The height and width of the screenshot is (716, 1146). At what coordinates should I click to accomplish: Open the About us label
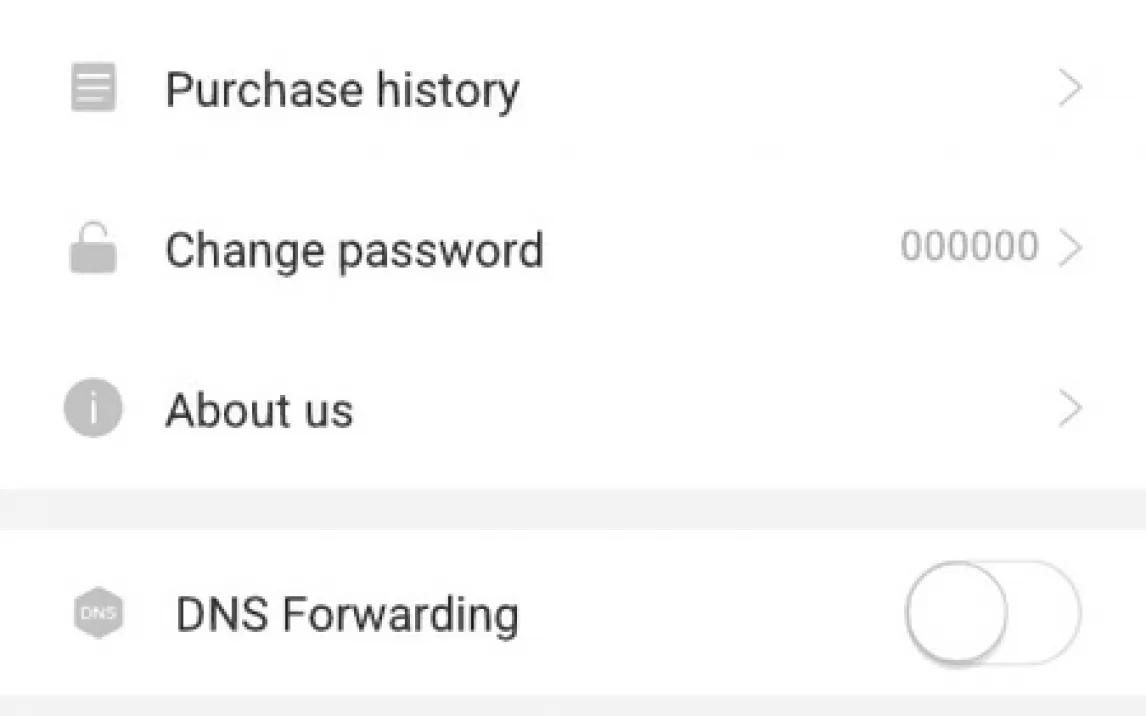point(259,410)
